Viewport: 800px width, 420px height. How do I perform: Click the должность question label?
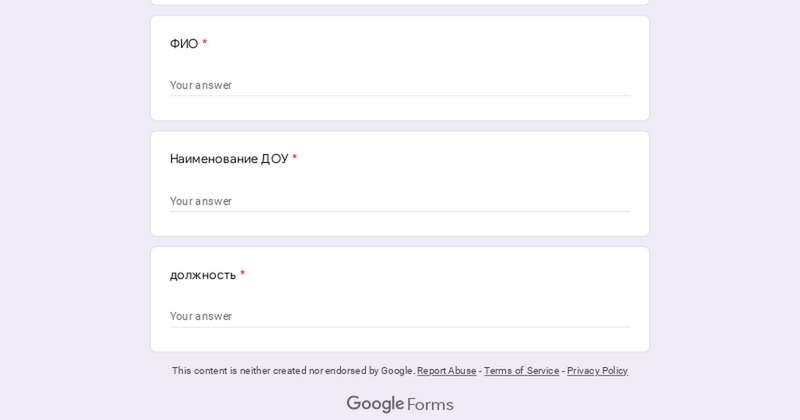[x=203, y=275]
